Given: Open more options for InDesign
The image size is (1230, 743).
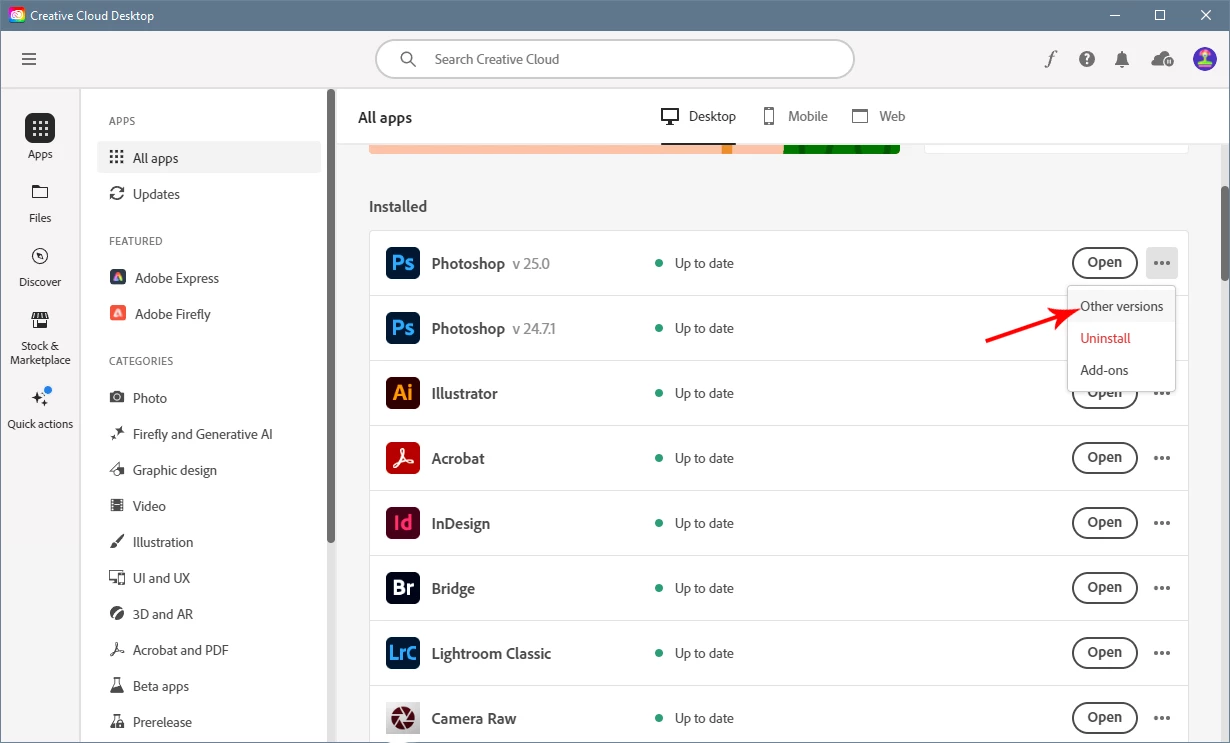Looking at the screenshot, I should (1162, 523).
